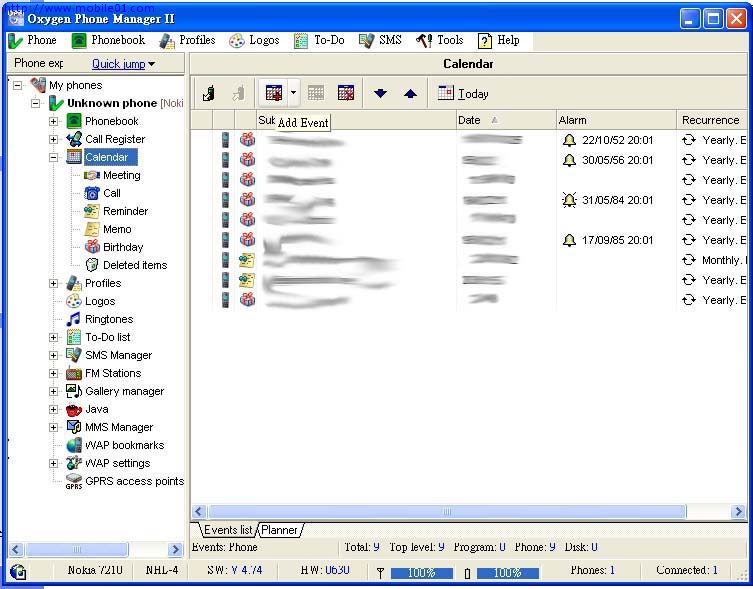Click the event list horizontal scrollbar thumb
Viewport: 753px width, 589px height.
[x=447, y=511]
